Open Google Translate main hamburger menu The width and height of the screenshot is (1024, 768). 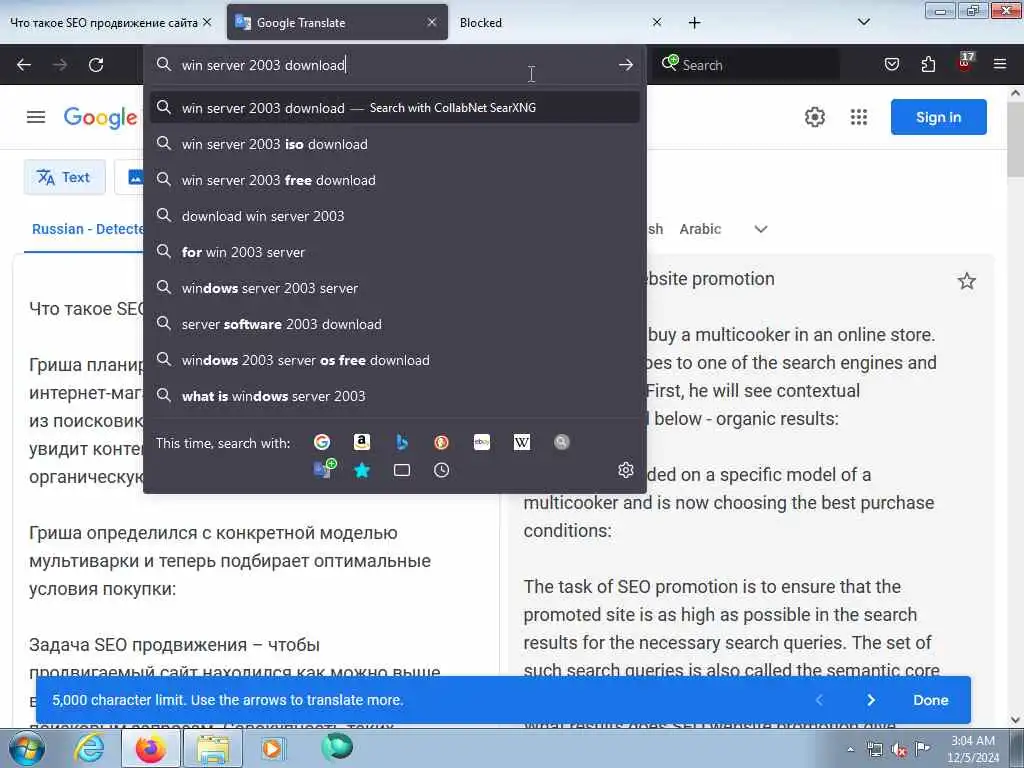pos(36,117)
